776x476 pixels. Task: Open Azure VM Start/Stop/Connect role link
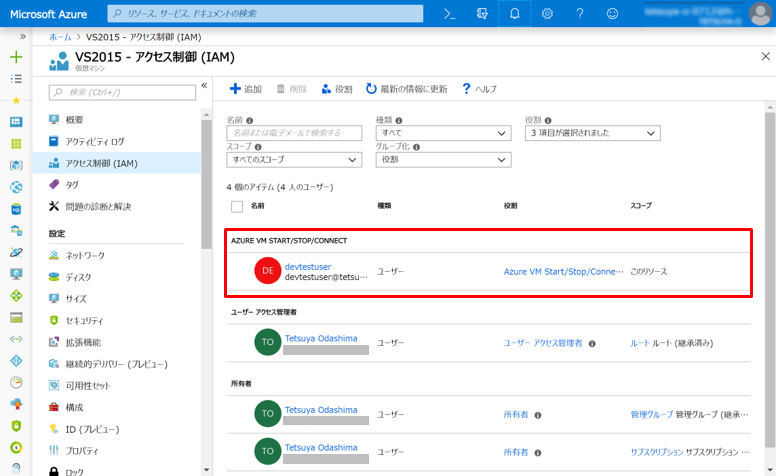tap(563, 272)
